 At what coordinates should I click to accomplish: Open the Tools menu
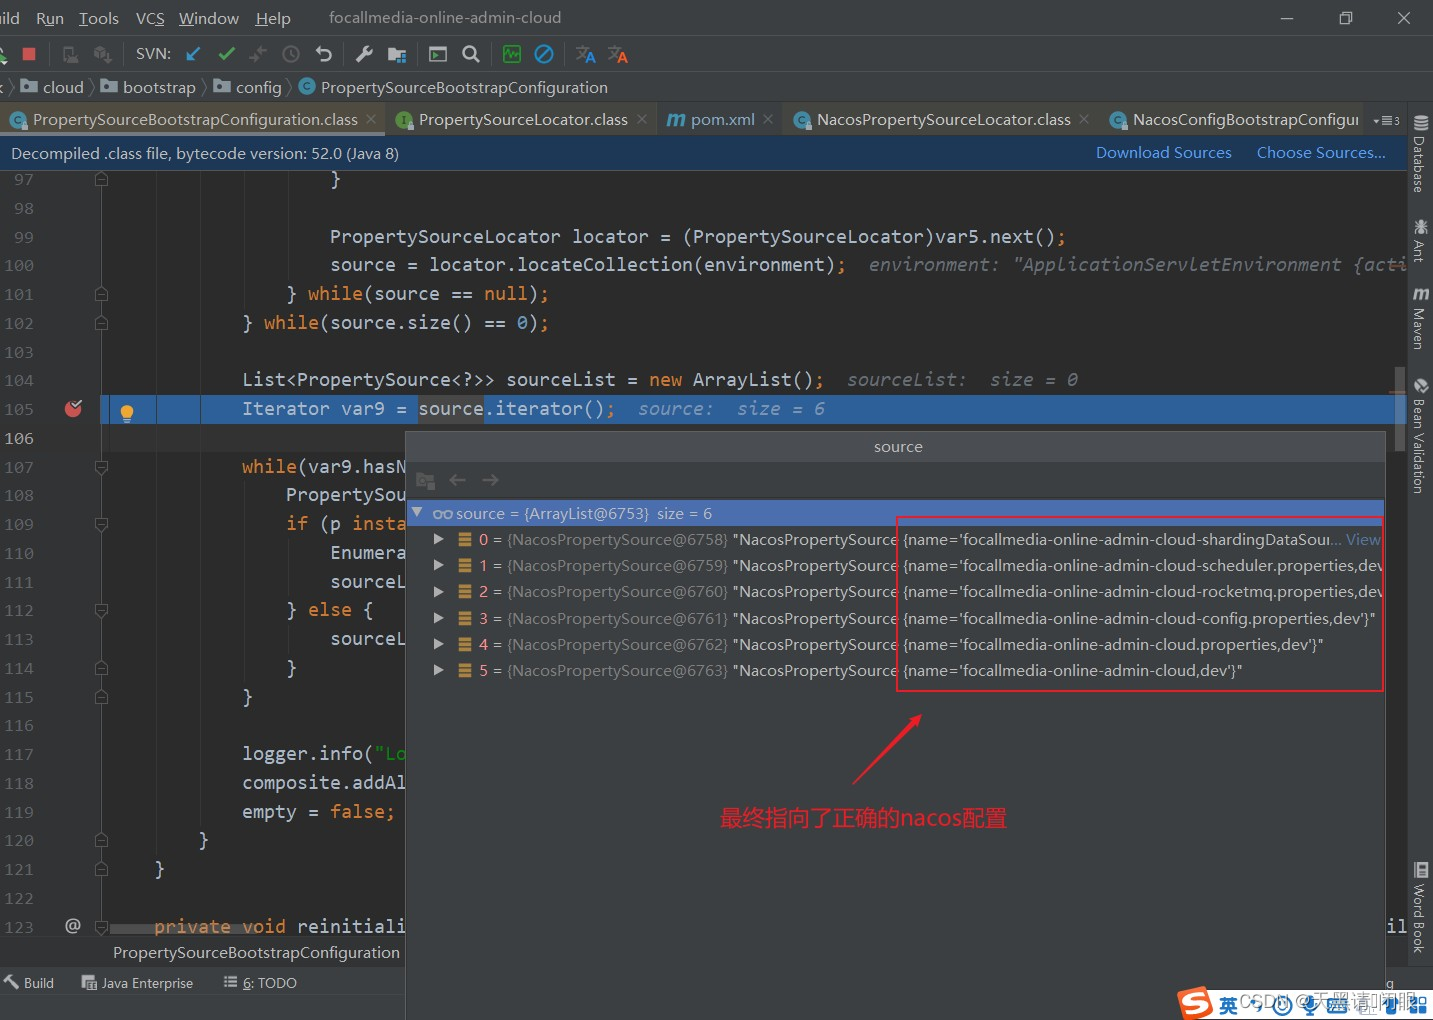coord(99,18)
